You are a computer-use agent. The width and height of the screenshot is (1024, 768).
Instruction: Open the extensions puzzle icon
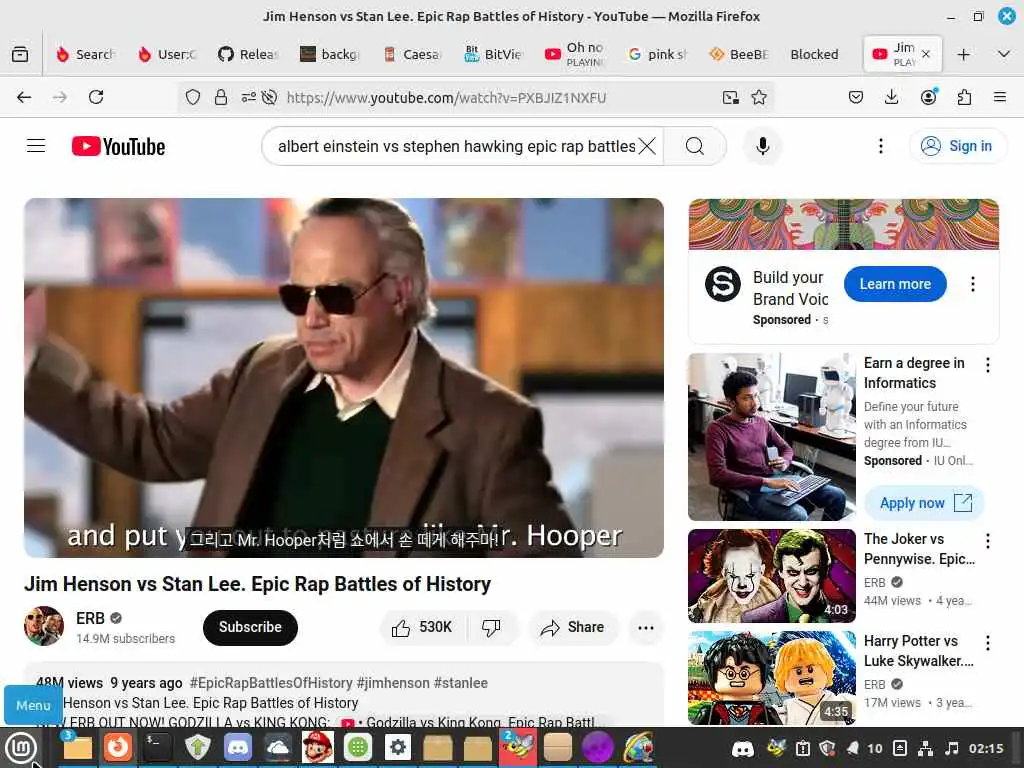coord(964,97)
